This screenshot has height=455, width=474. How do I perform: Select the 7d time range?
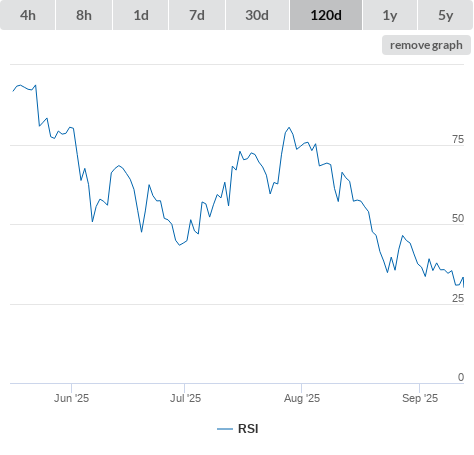click(197, 15)
